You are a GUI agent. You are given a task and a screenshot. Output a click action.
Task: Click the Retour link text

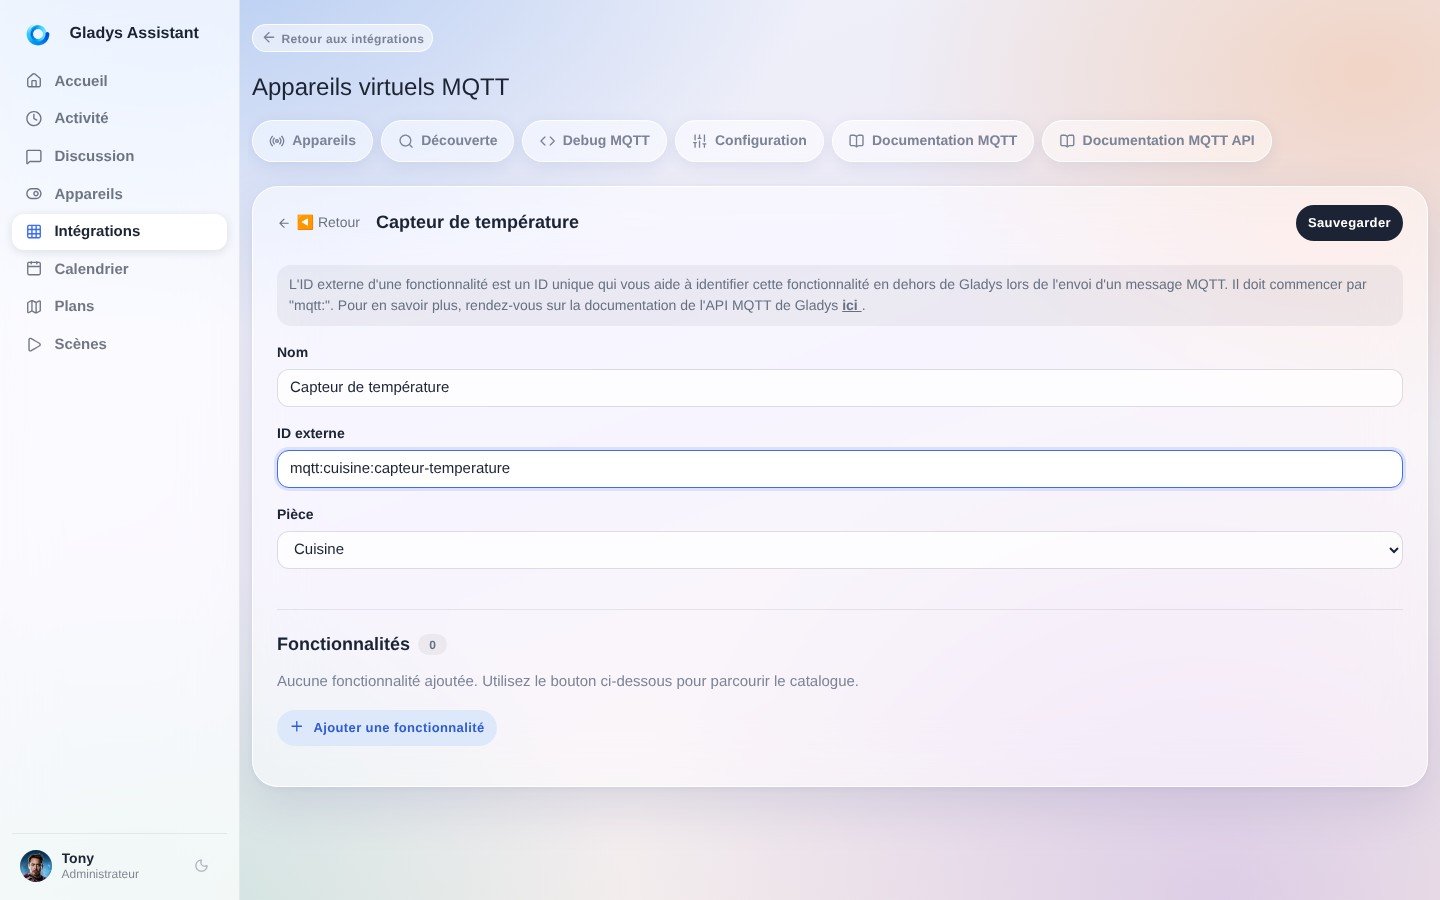click(339, 223)
